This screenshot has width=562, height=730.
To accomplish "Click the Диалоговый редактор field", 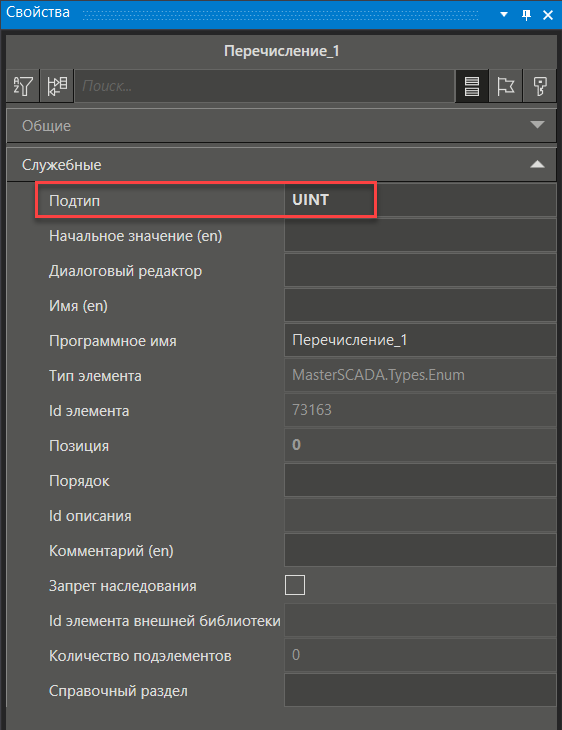I will coord(420,270).
